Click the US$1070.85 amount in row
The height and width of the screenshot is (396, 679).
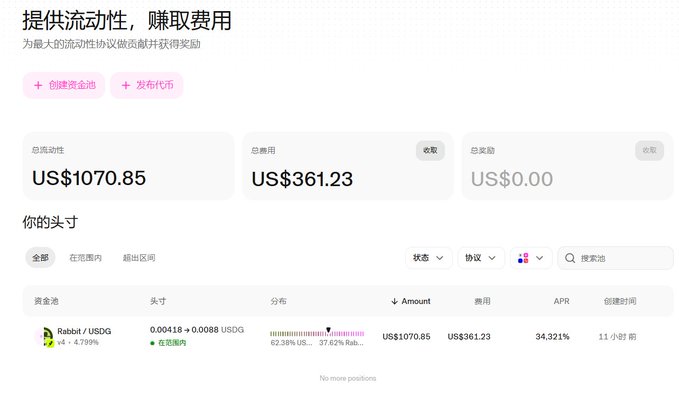[x=406, y=337]
